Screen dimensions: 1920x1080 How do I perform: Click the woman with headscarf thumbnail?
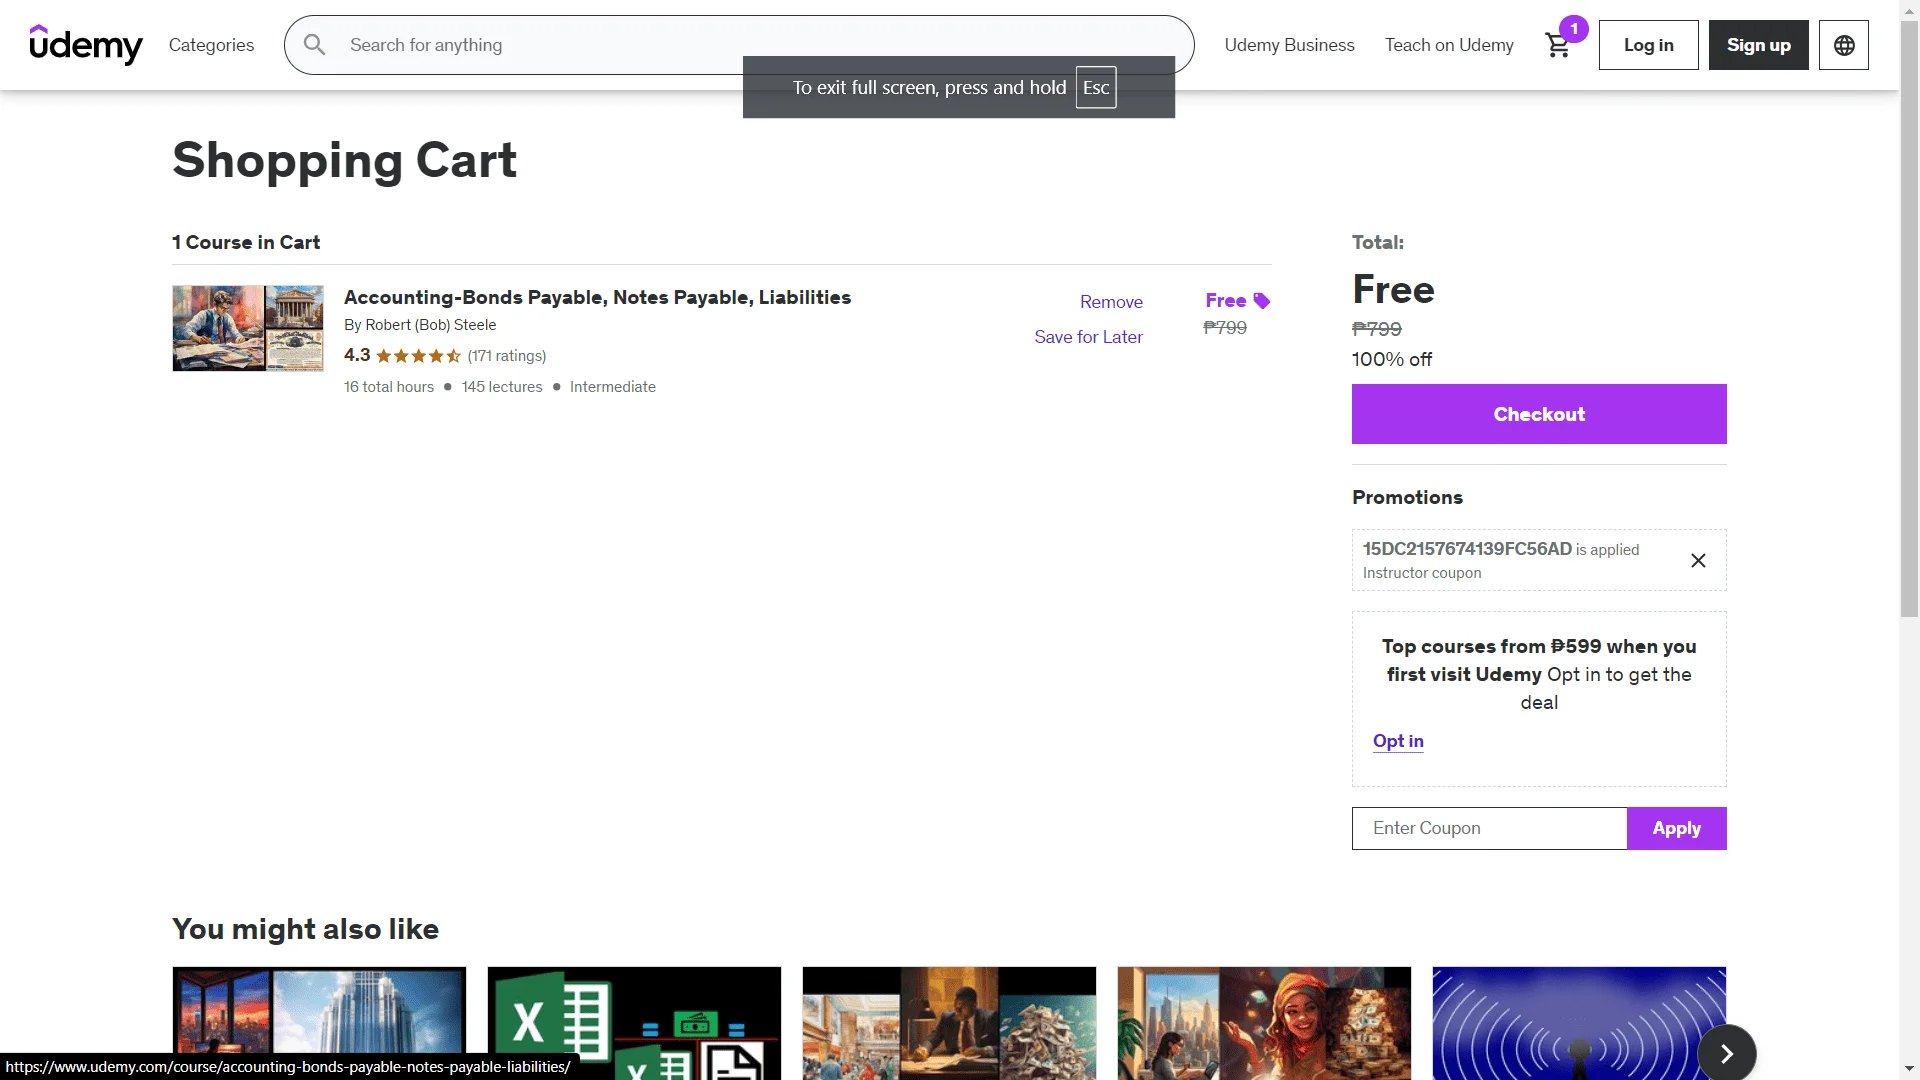point(1264,1023)
